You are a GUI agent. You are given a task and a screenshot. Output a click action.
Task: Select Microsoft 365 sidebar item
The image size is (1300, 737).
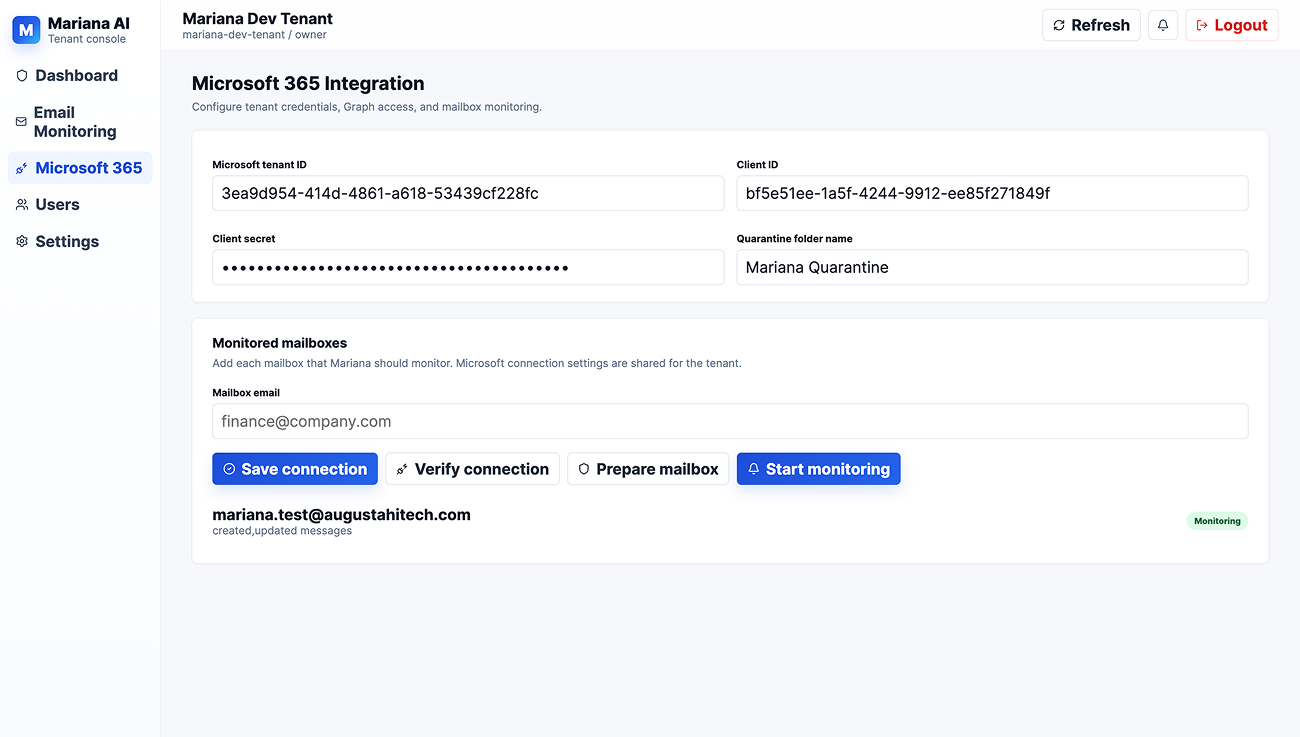point(80,168)
